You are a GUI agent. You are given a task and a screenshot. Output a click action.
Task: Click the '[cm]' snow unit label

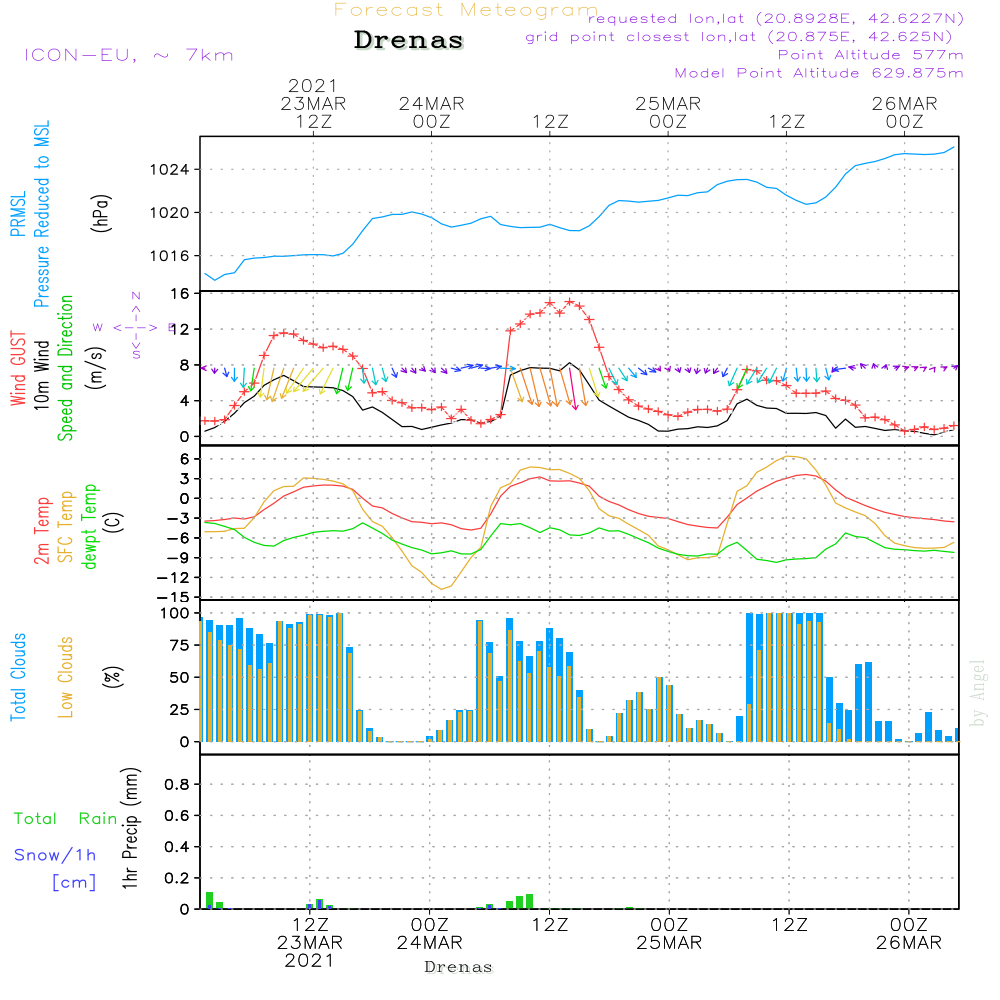point(74,883)
